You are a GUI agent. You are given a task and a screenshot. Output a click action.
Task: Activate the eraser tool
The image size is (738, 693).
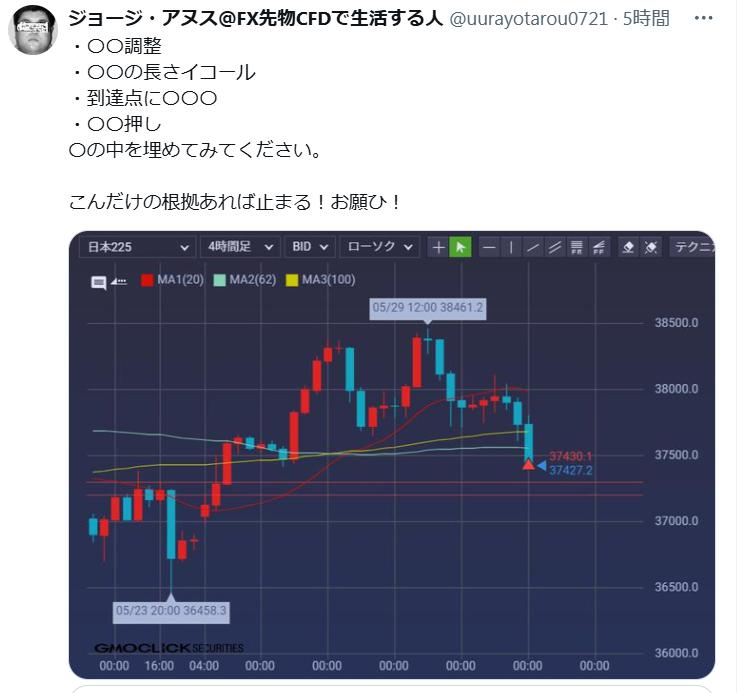pos(628,247)
